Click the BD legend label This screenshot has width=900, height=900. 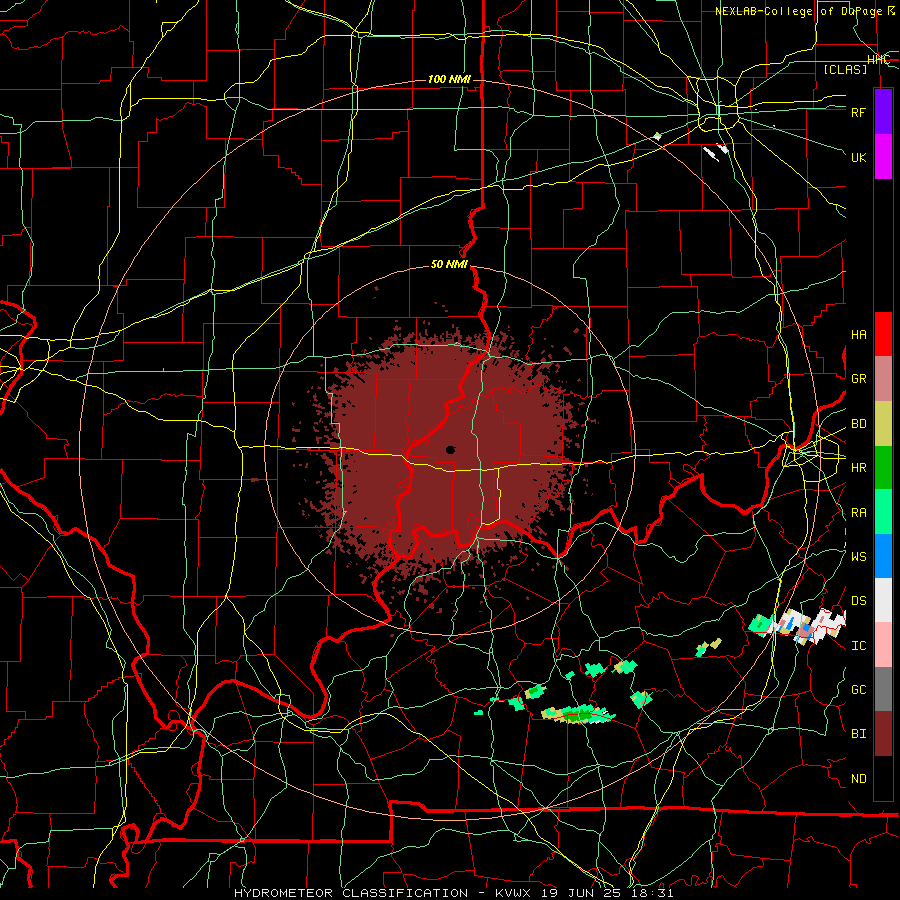click(x=859, y=424)
